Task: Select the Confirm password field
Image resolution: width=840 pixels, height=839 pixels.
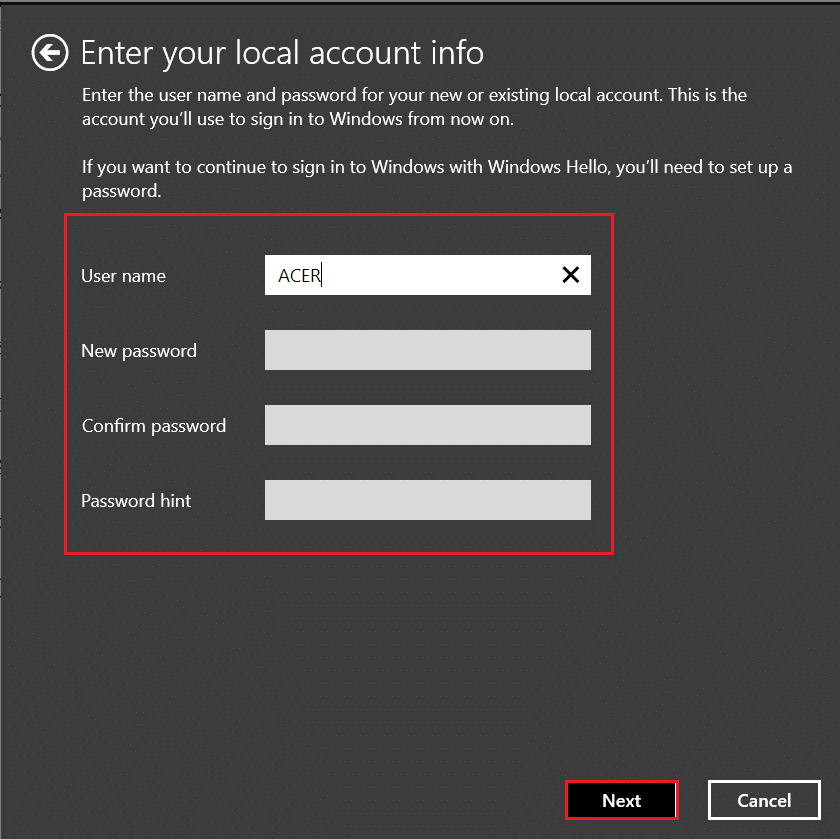Action: [x=427, y=425]
